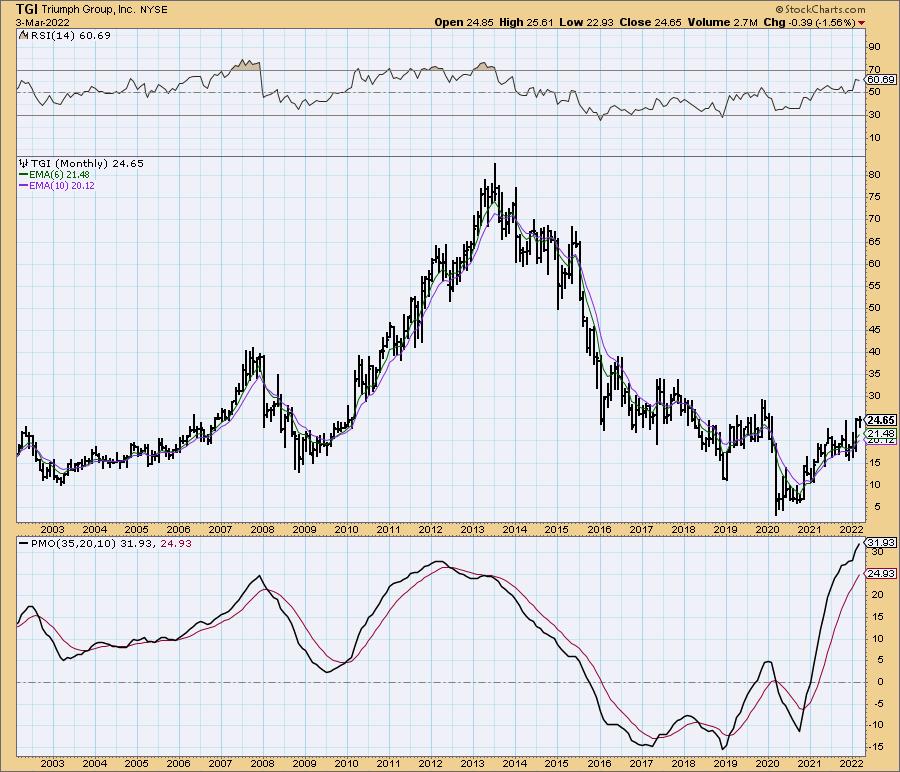
Task: Click the 35 label on price axis
Action: [x=874, y=374]
